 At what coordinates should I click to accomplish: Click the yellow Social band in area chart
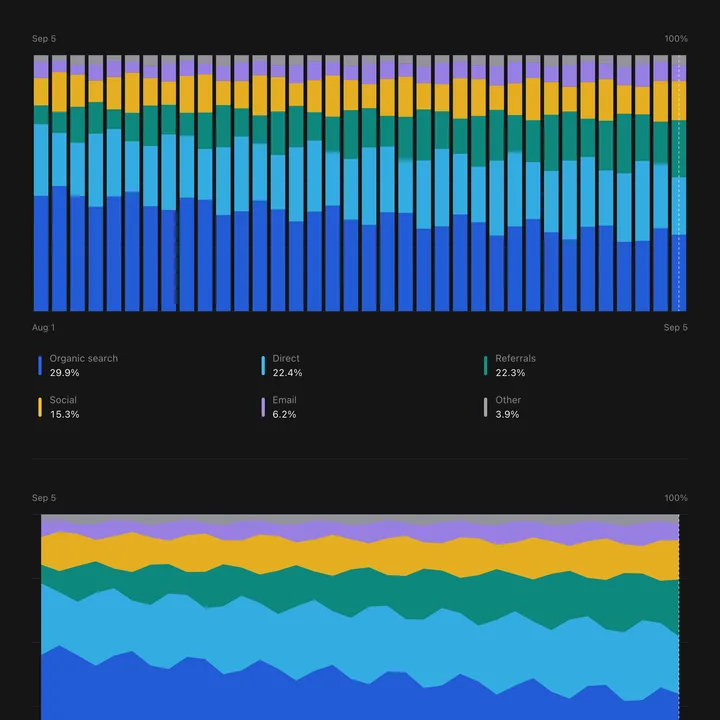click(360, 555)
